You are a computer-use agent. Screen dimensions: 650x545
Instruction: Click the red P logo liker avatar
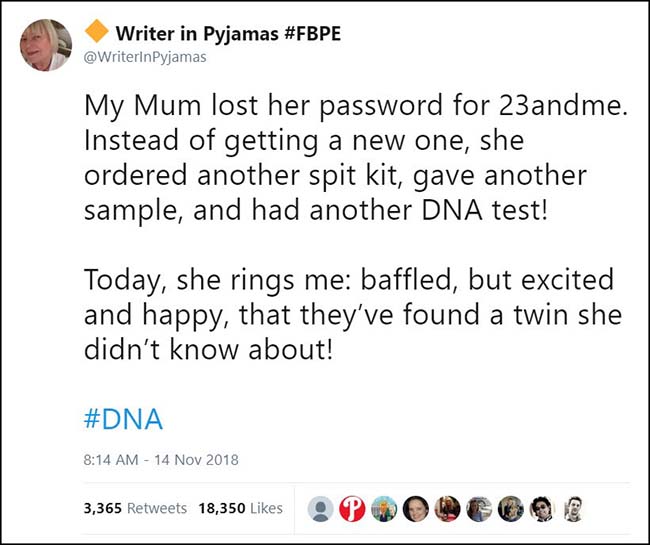tap(352, 508)
